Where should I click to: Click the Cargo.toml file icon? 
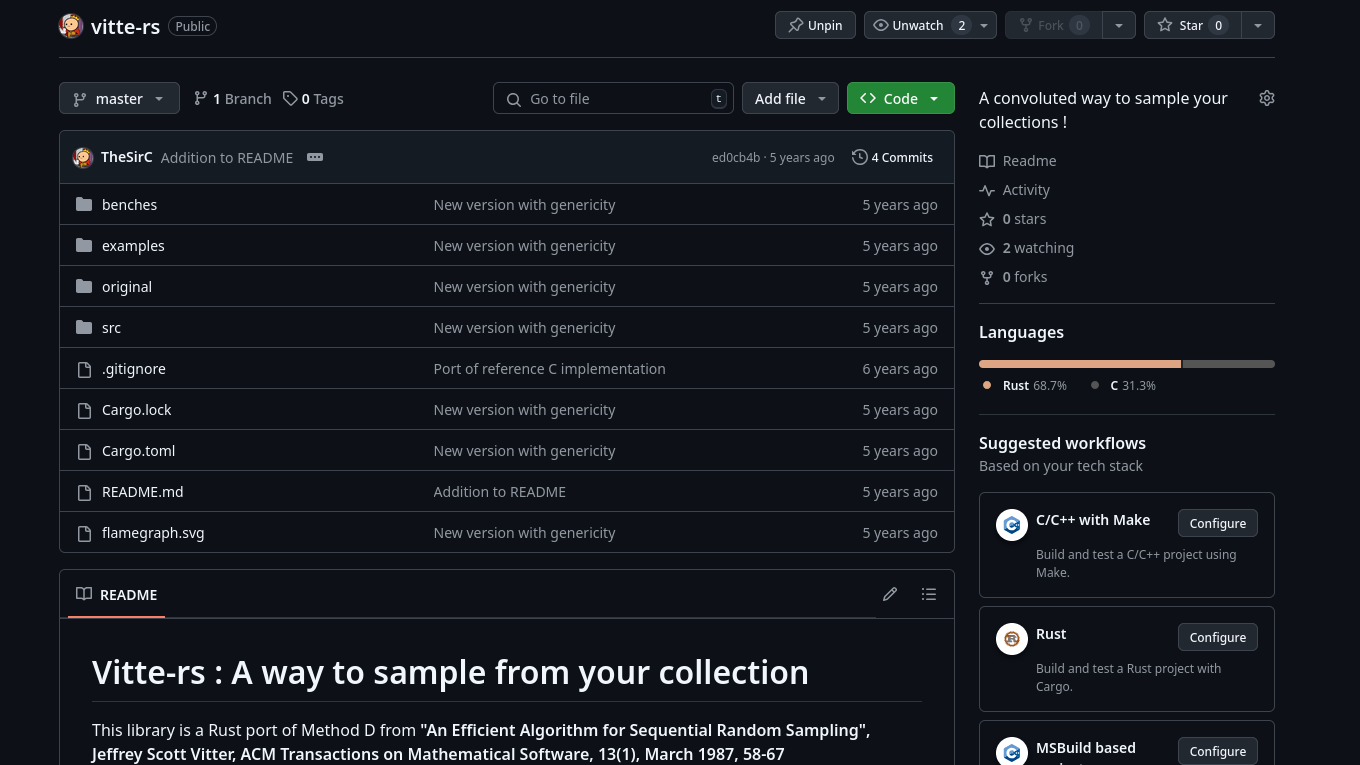coord(84,451)
